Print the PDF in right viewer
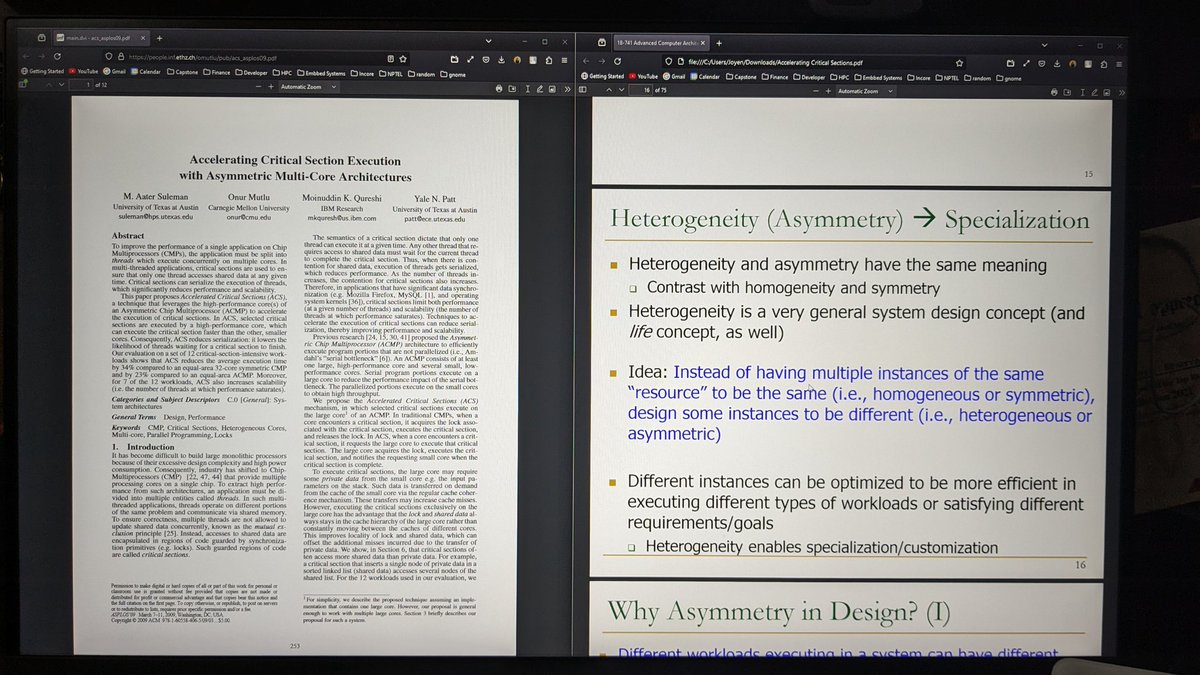 pyautogui.click(x=1053, y=92)
